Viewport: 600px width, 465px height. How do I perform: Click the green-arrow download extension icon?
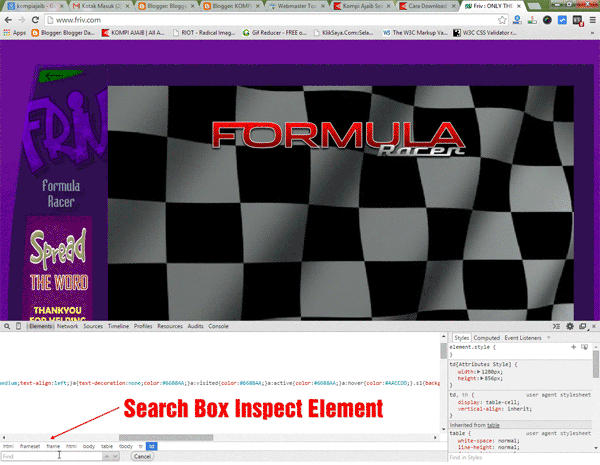tap(532, 20)
